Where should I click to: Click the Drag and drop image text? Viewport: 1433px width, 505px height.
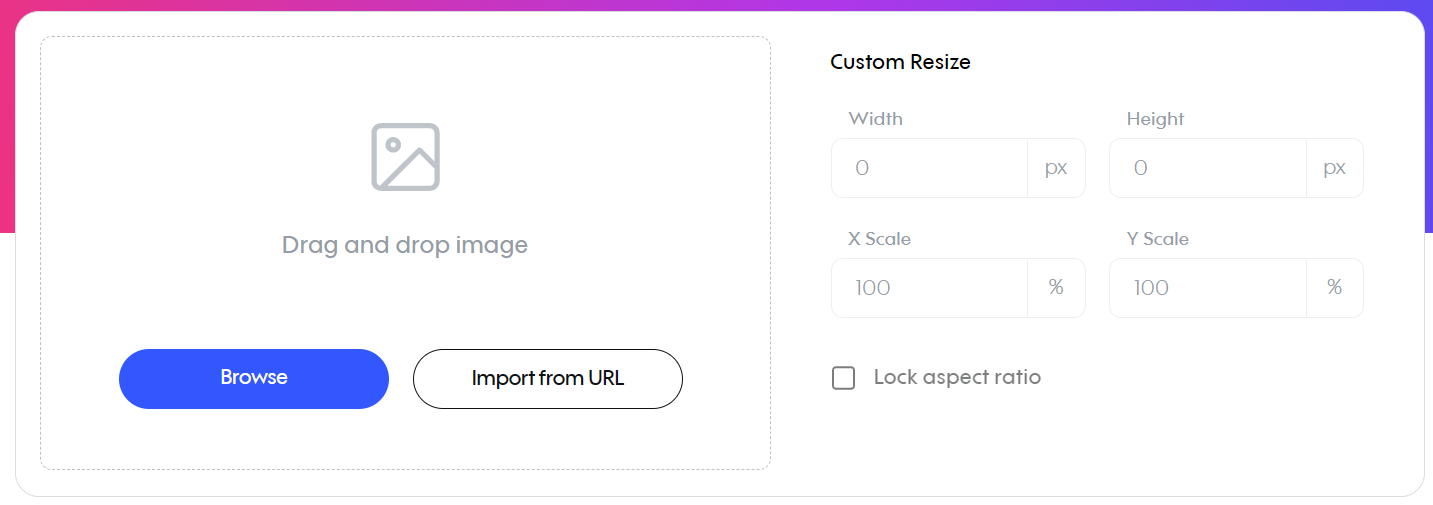click(x=405, y=245)
